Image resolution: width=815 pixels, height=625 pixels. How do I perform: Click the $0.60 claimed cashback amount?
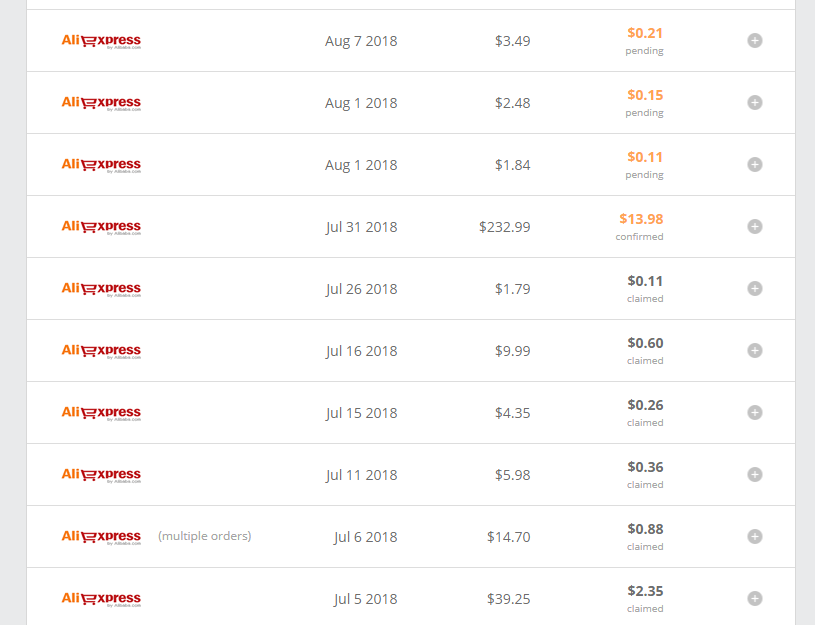pyautogui.click(x=645, y=343)
